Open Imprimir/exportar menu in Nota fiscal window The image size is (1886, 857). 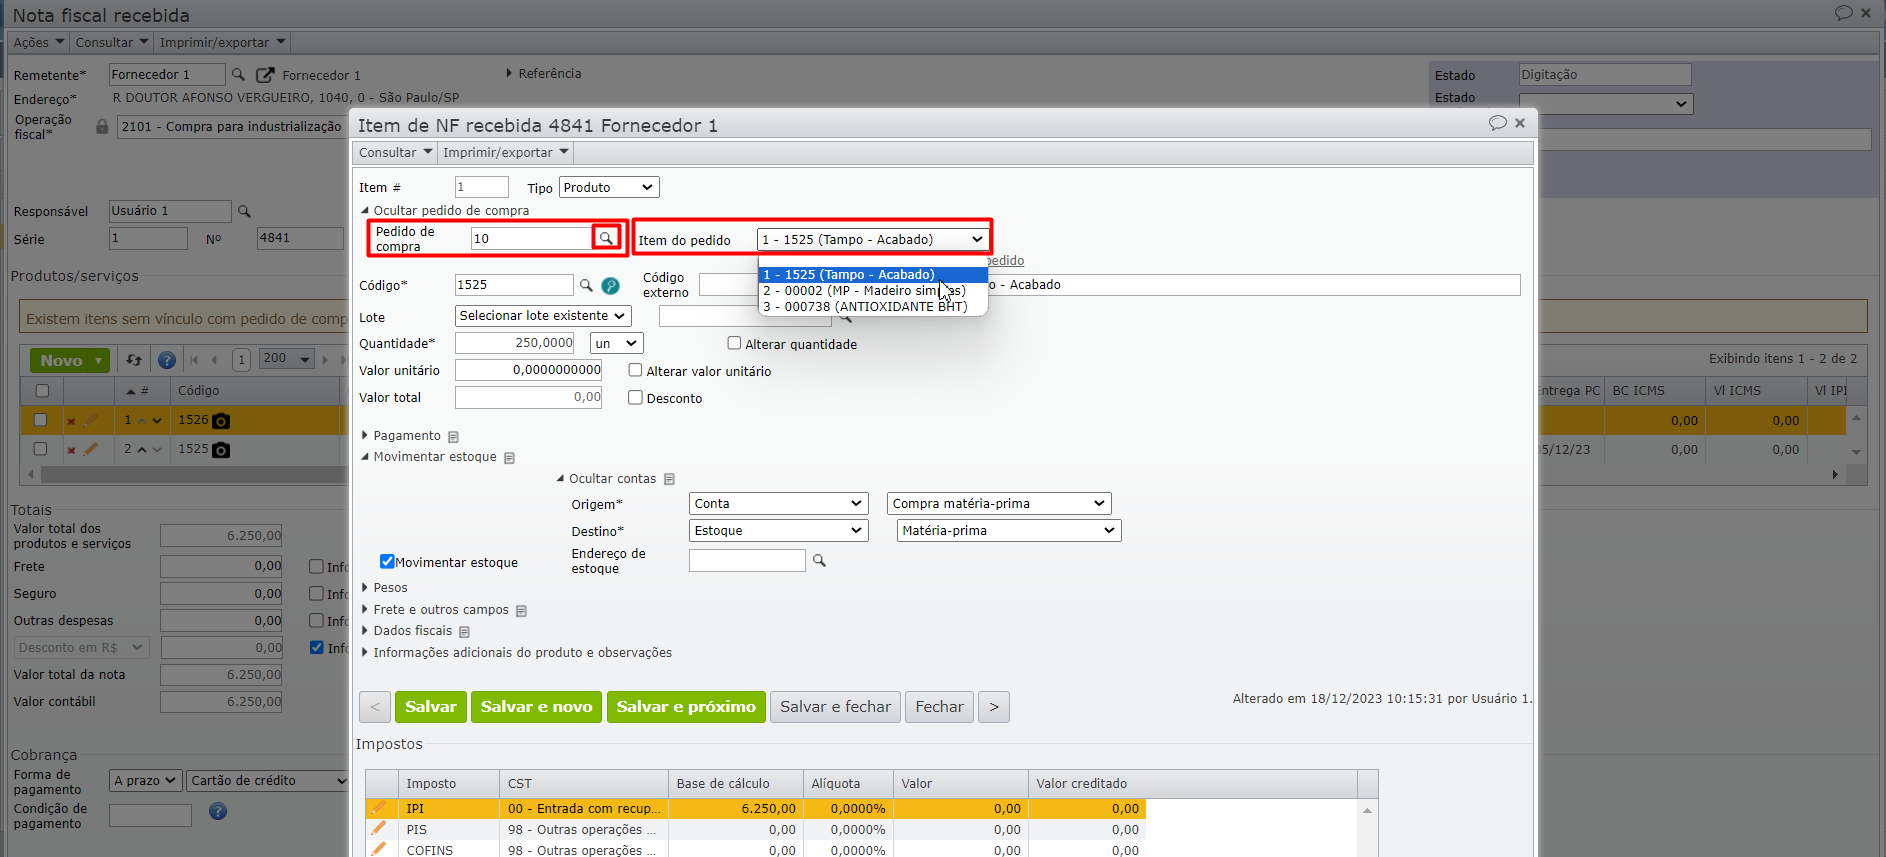222,43
